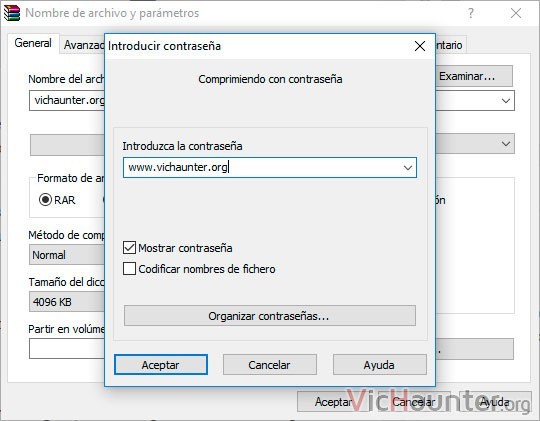Open Ayuda in the password dialog

(380, 364)
